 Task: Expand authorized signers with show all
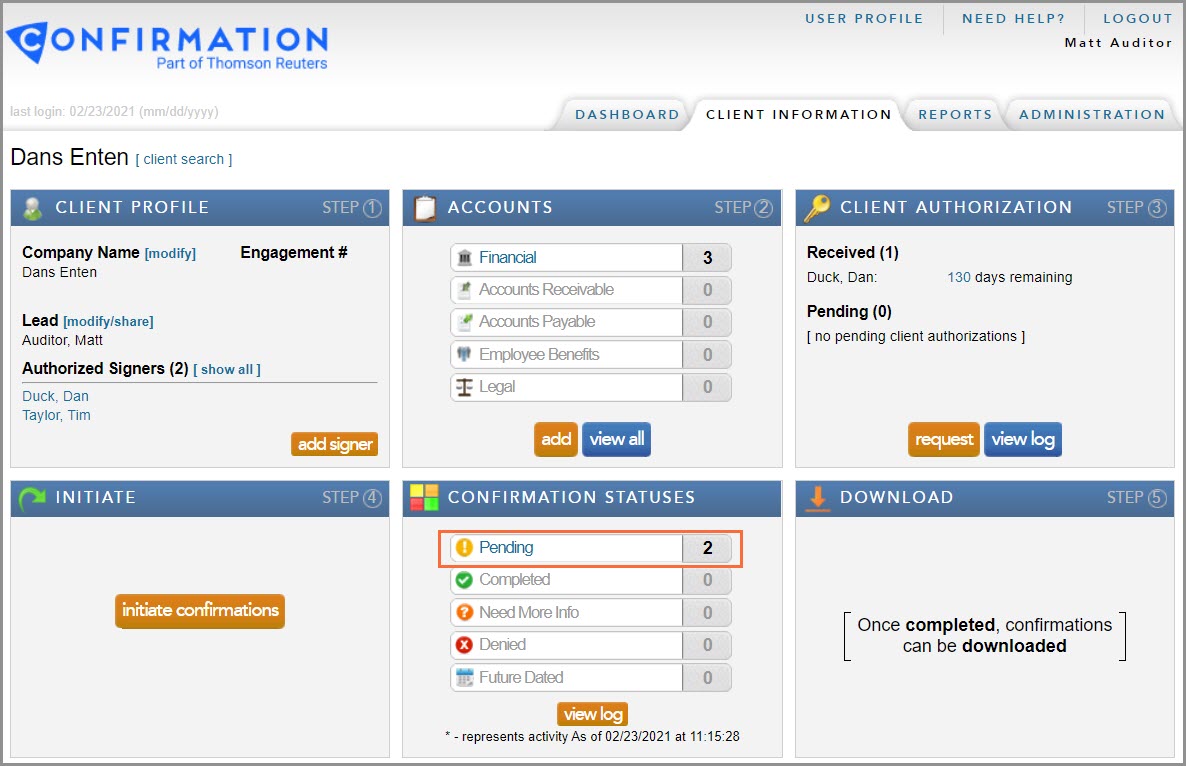point(227,369)
